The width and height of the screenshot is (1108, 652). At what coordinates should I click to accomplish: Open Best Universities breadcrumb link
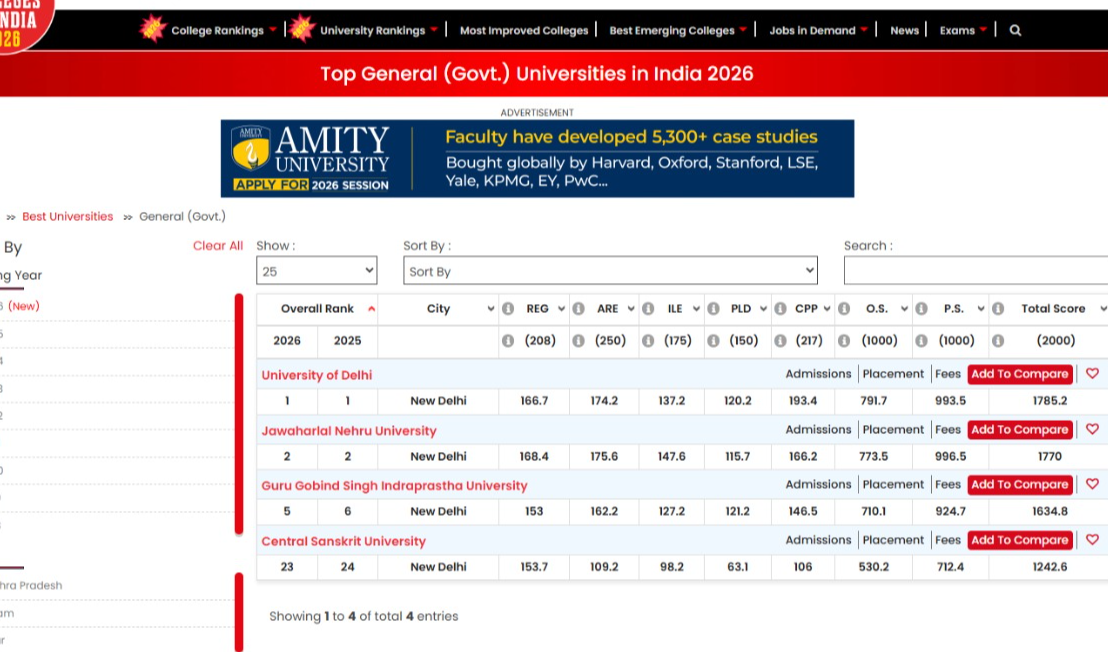(67, 216)
